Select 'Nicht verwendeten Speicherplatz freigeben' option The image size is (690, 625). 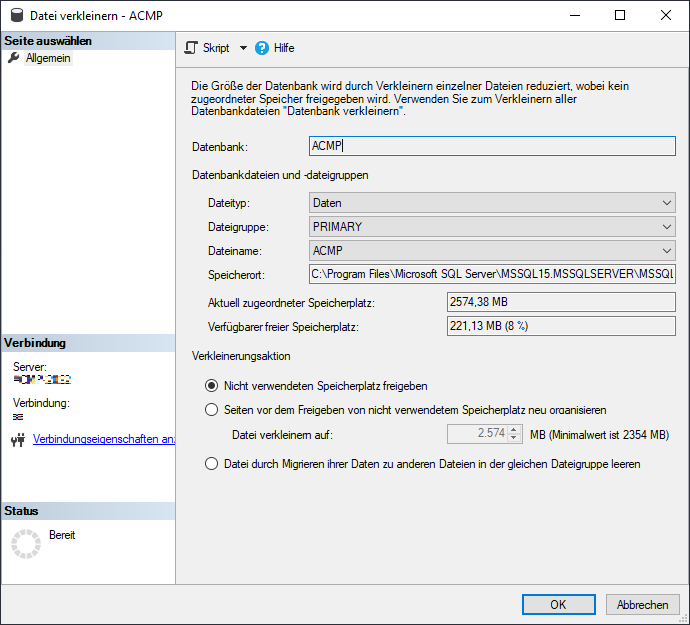tap(211, 385)
